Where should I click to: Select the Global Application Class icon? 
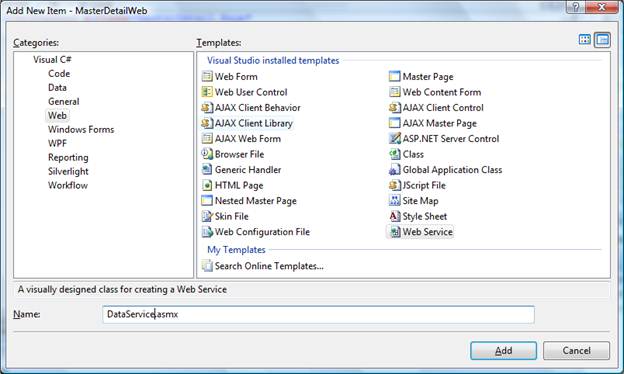tap(394, 170)
